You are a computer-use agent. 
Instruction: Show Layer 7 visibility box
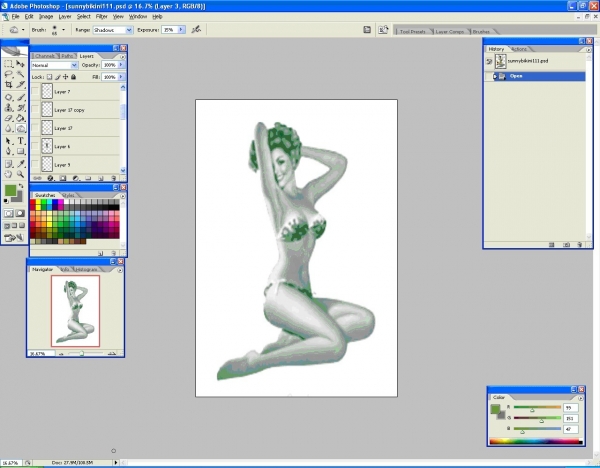click(x=35, y=92)
